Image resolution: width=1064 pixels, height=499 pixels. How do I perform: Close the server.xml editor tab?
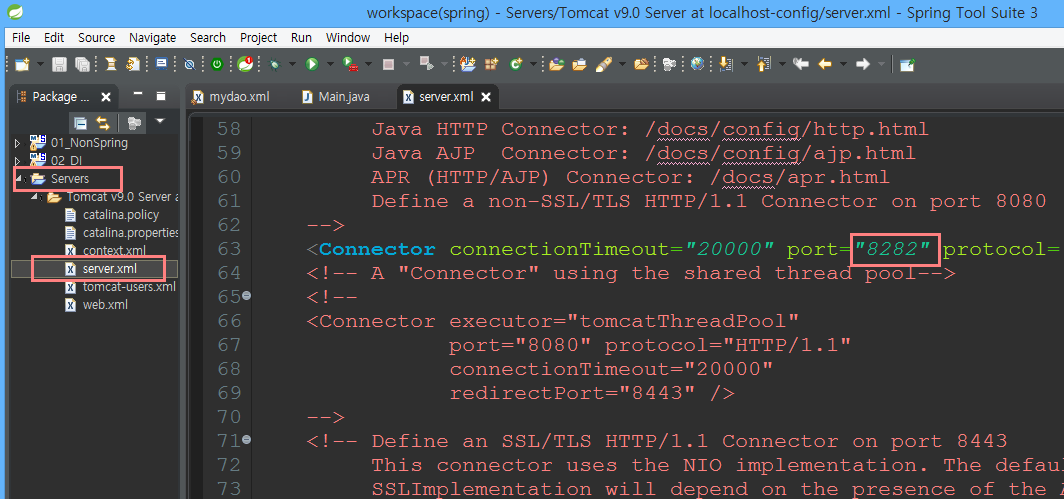pyautogui.click(x=486, y=97)
